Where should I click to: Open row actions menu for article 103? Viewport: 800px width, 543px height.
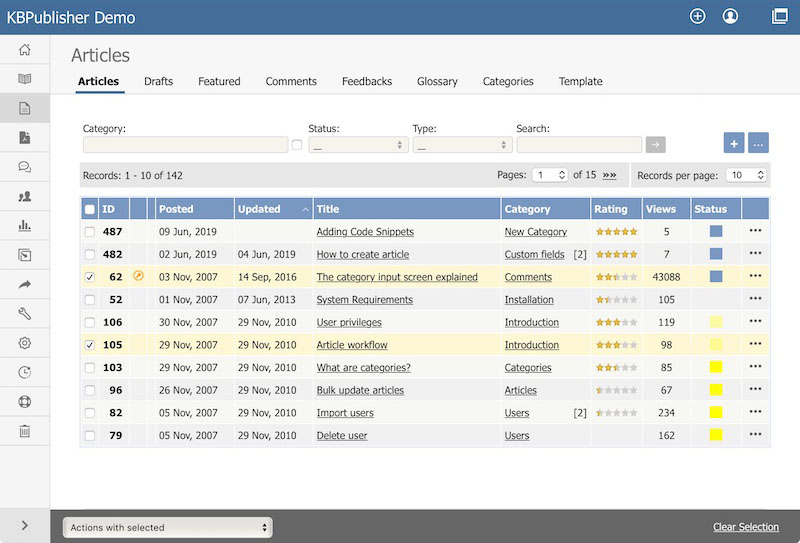coord(755,366)
